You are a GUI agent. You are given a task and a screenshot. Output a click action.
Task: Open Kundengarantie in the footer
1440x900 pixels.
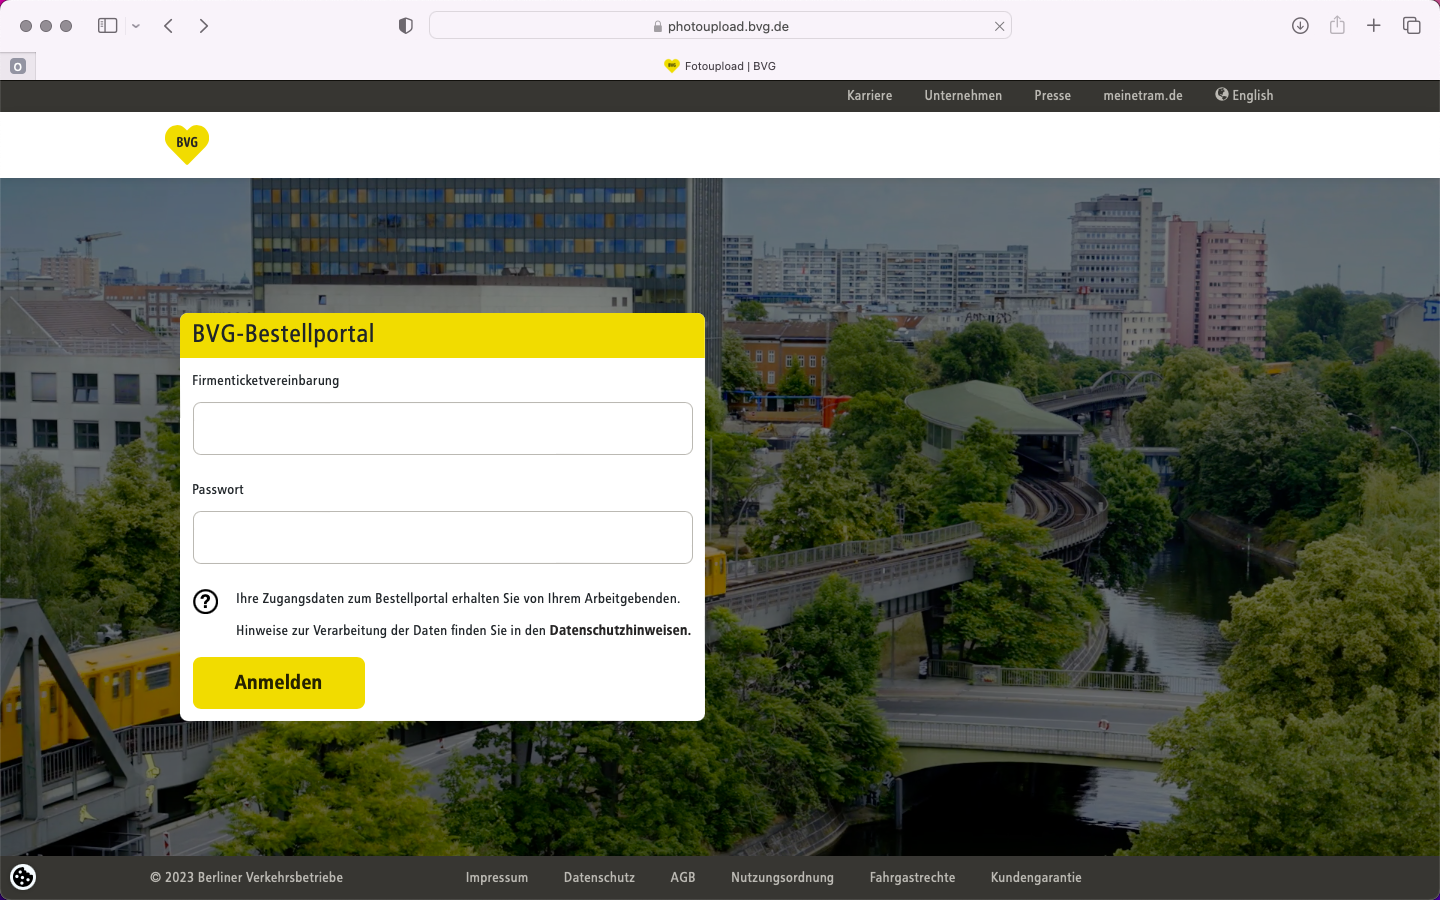[x=1036, y=878]
